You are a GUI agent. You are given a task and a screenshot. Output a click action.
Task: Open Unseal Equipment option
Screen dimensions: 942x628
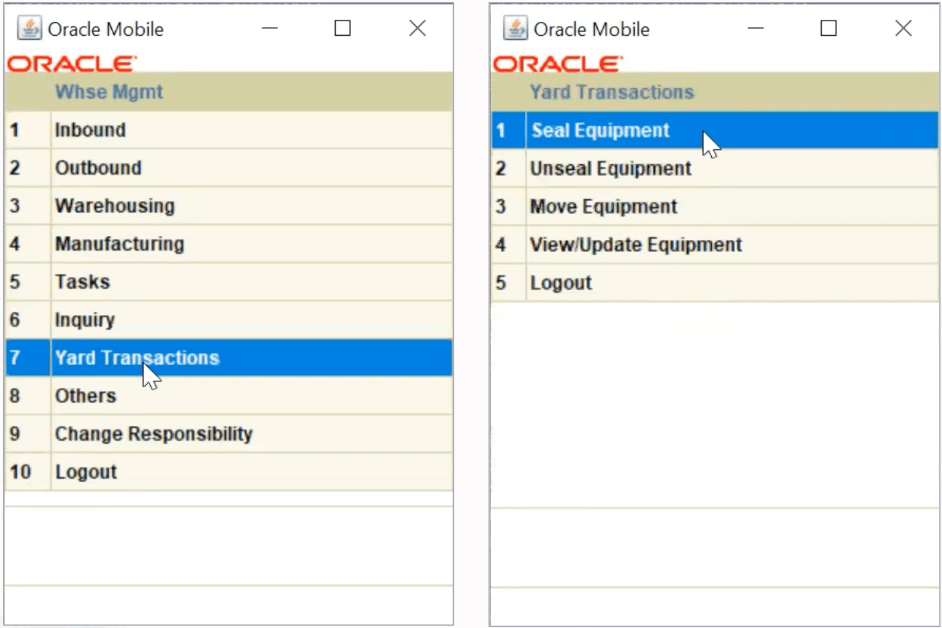click(x=715, y=168)
